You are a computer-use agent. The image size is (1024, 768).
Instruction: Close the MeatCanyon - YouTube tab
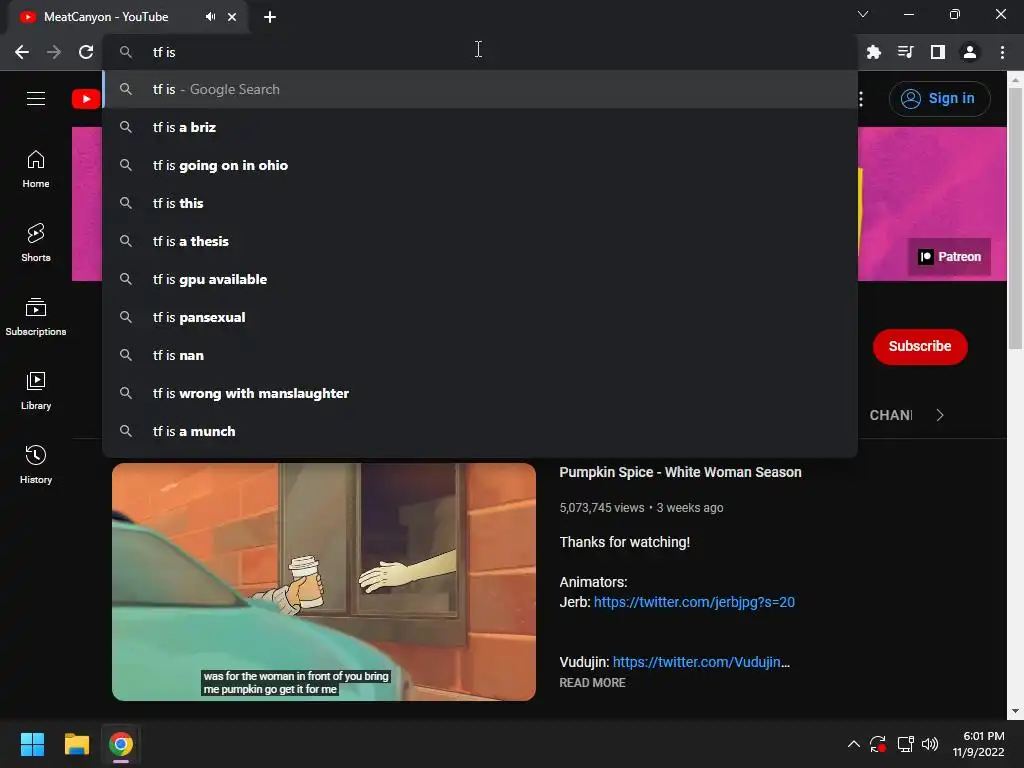[x=232, y=17]
